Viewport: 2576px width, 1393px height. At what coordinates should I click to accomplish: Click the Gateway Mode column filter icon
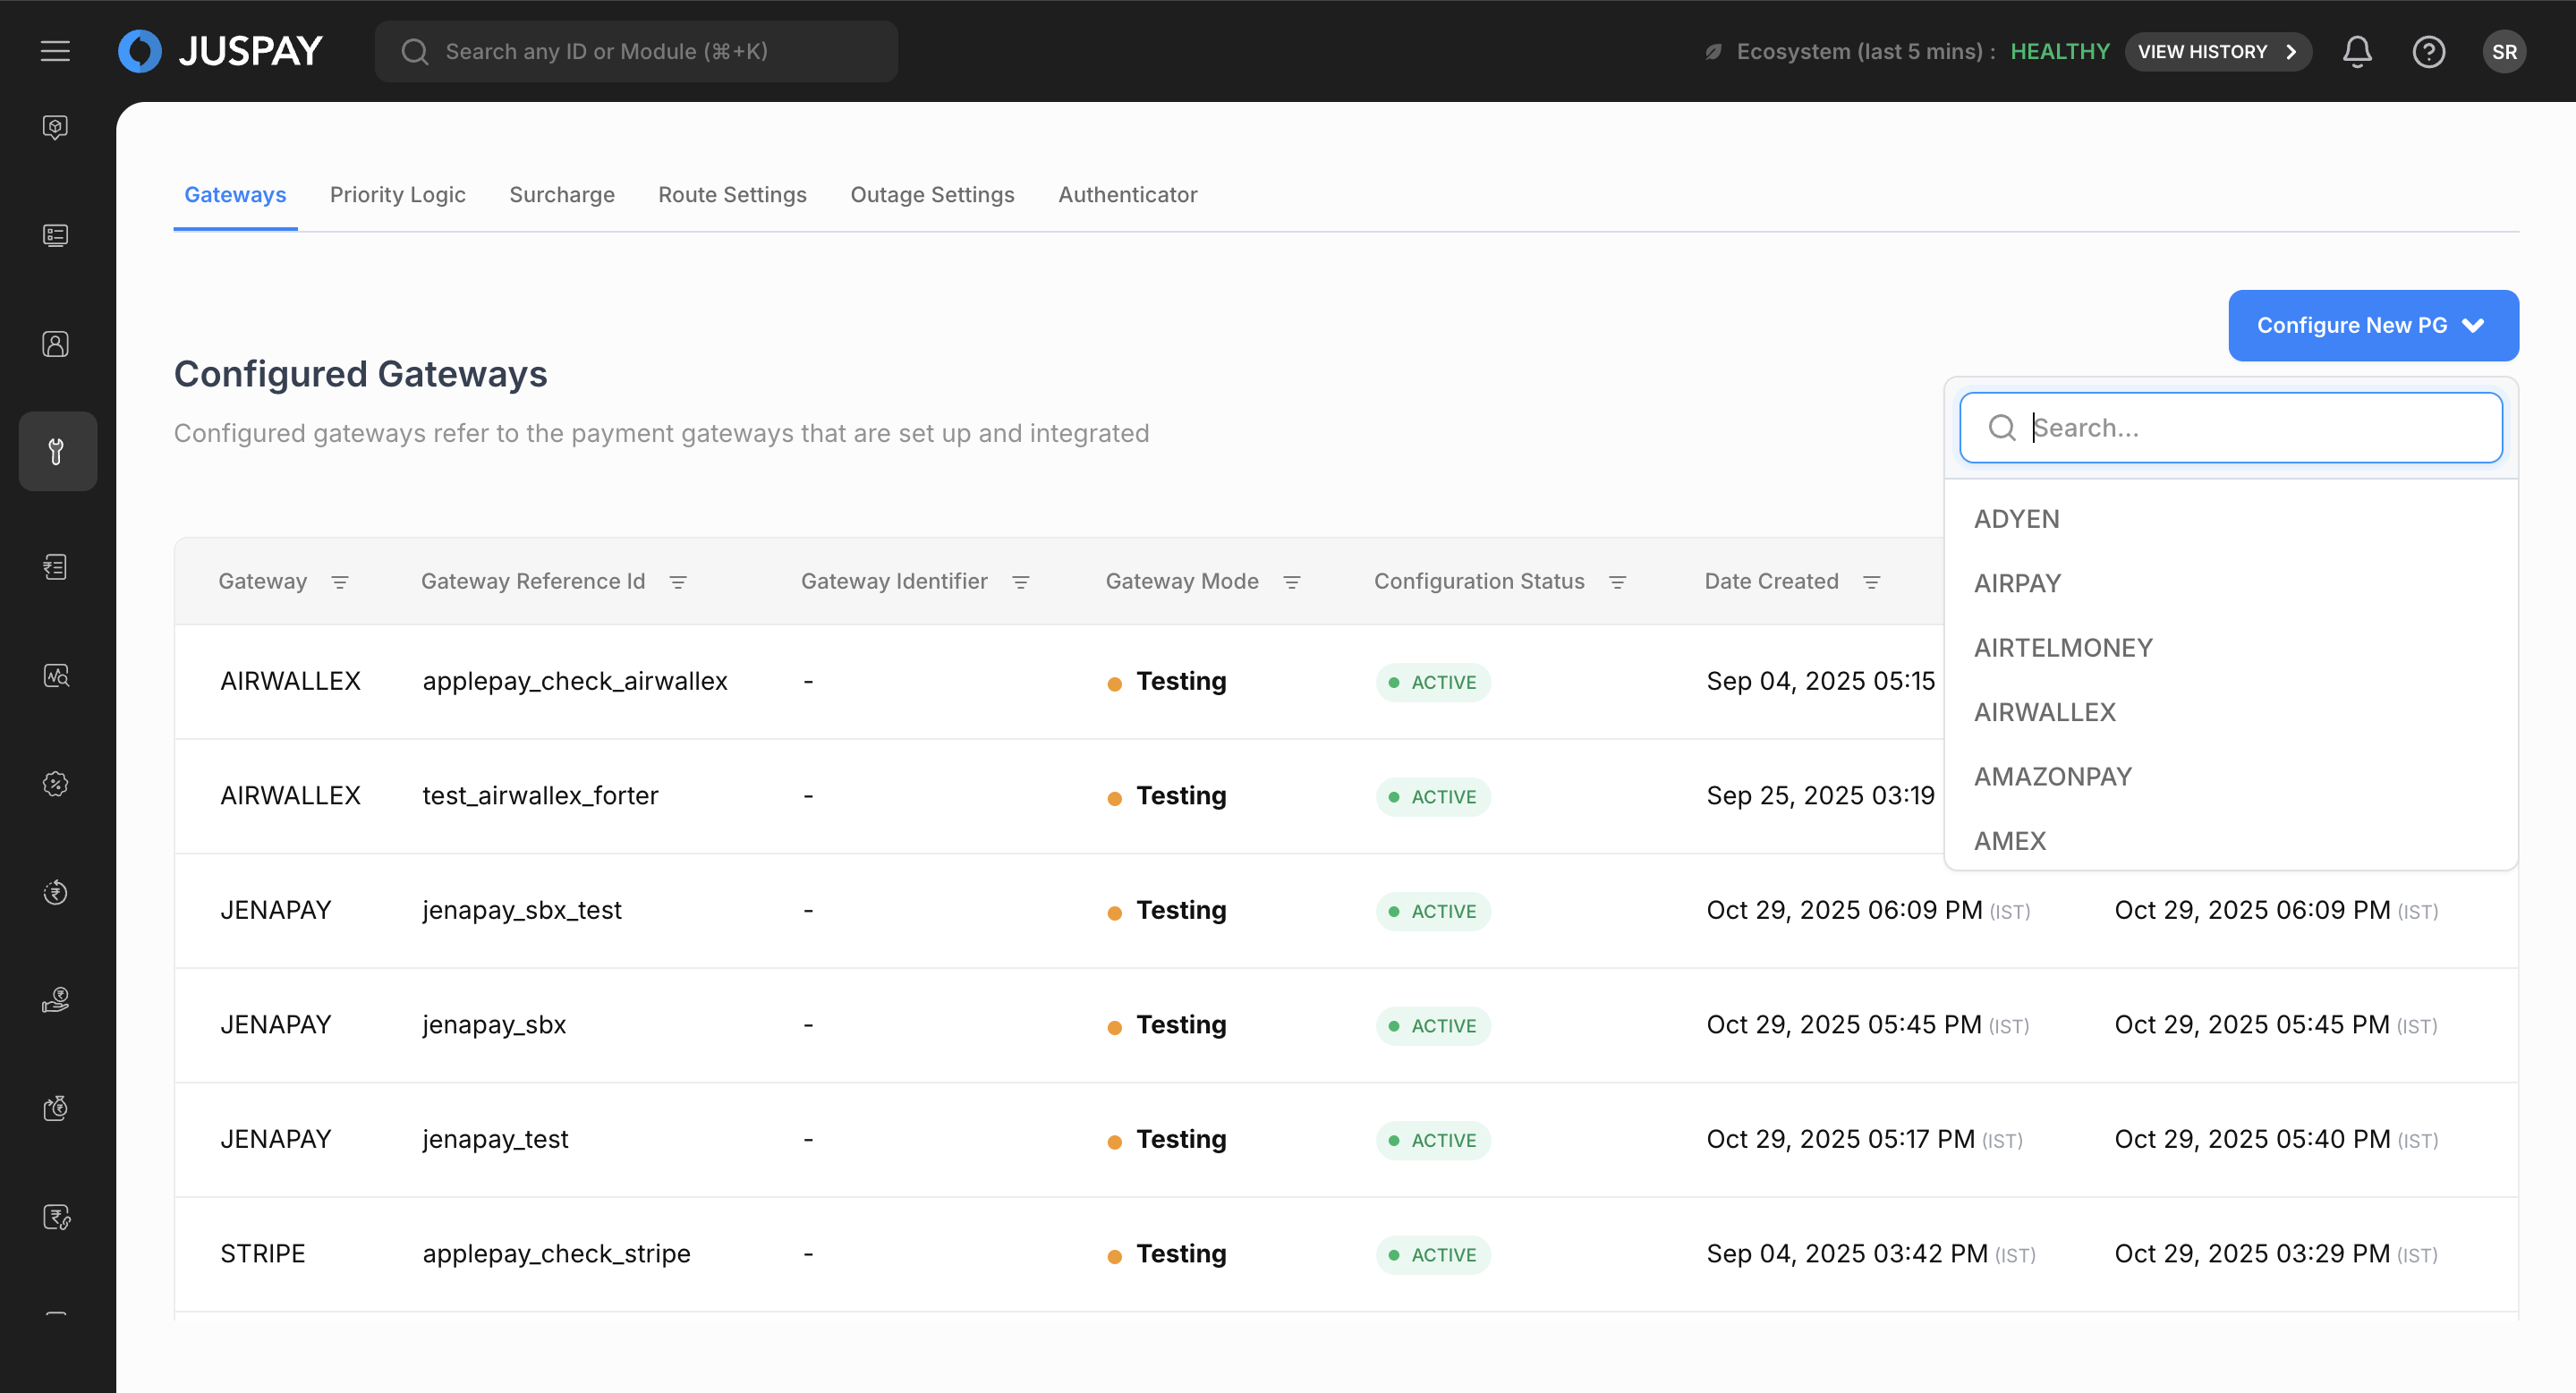(x=1291, y=582)
